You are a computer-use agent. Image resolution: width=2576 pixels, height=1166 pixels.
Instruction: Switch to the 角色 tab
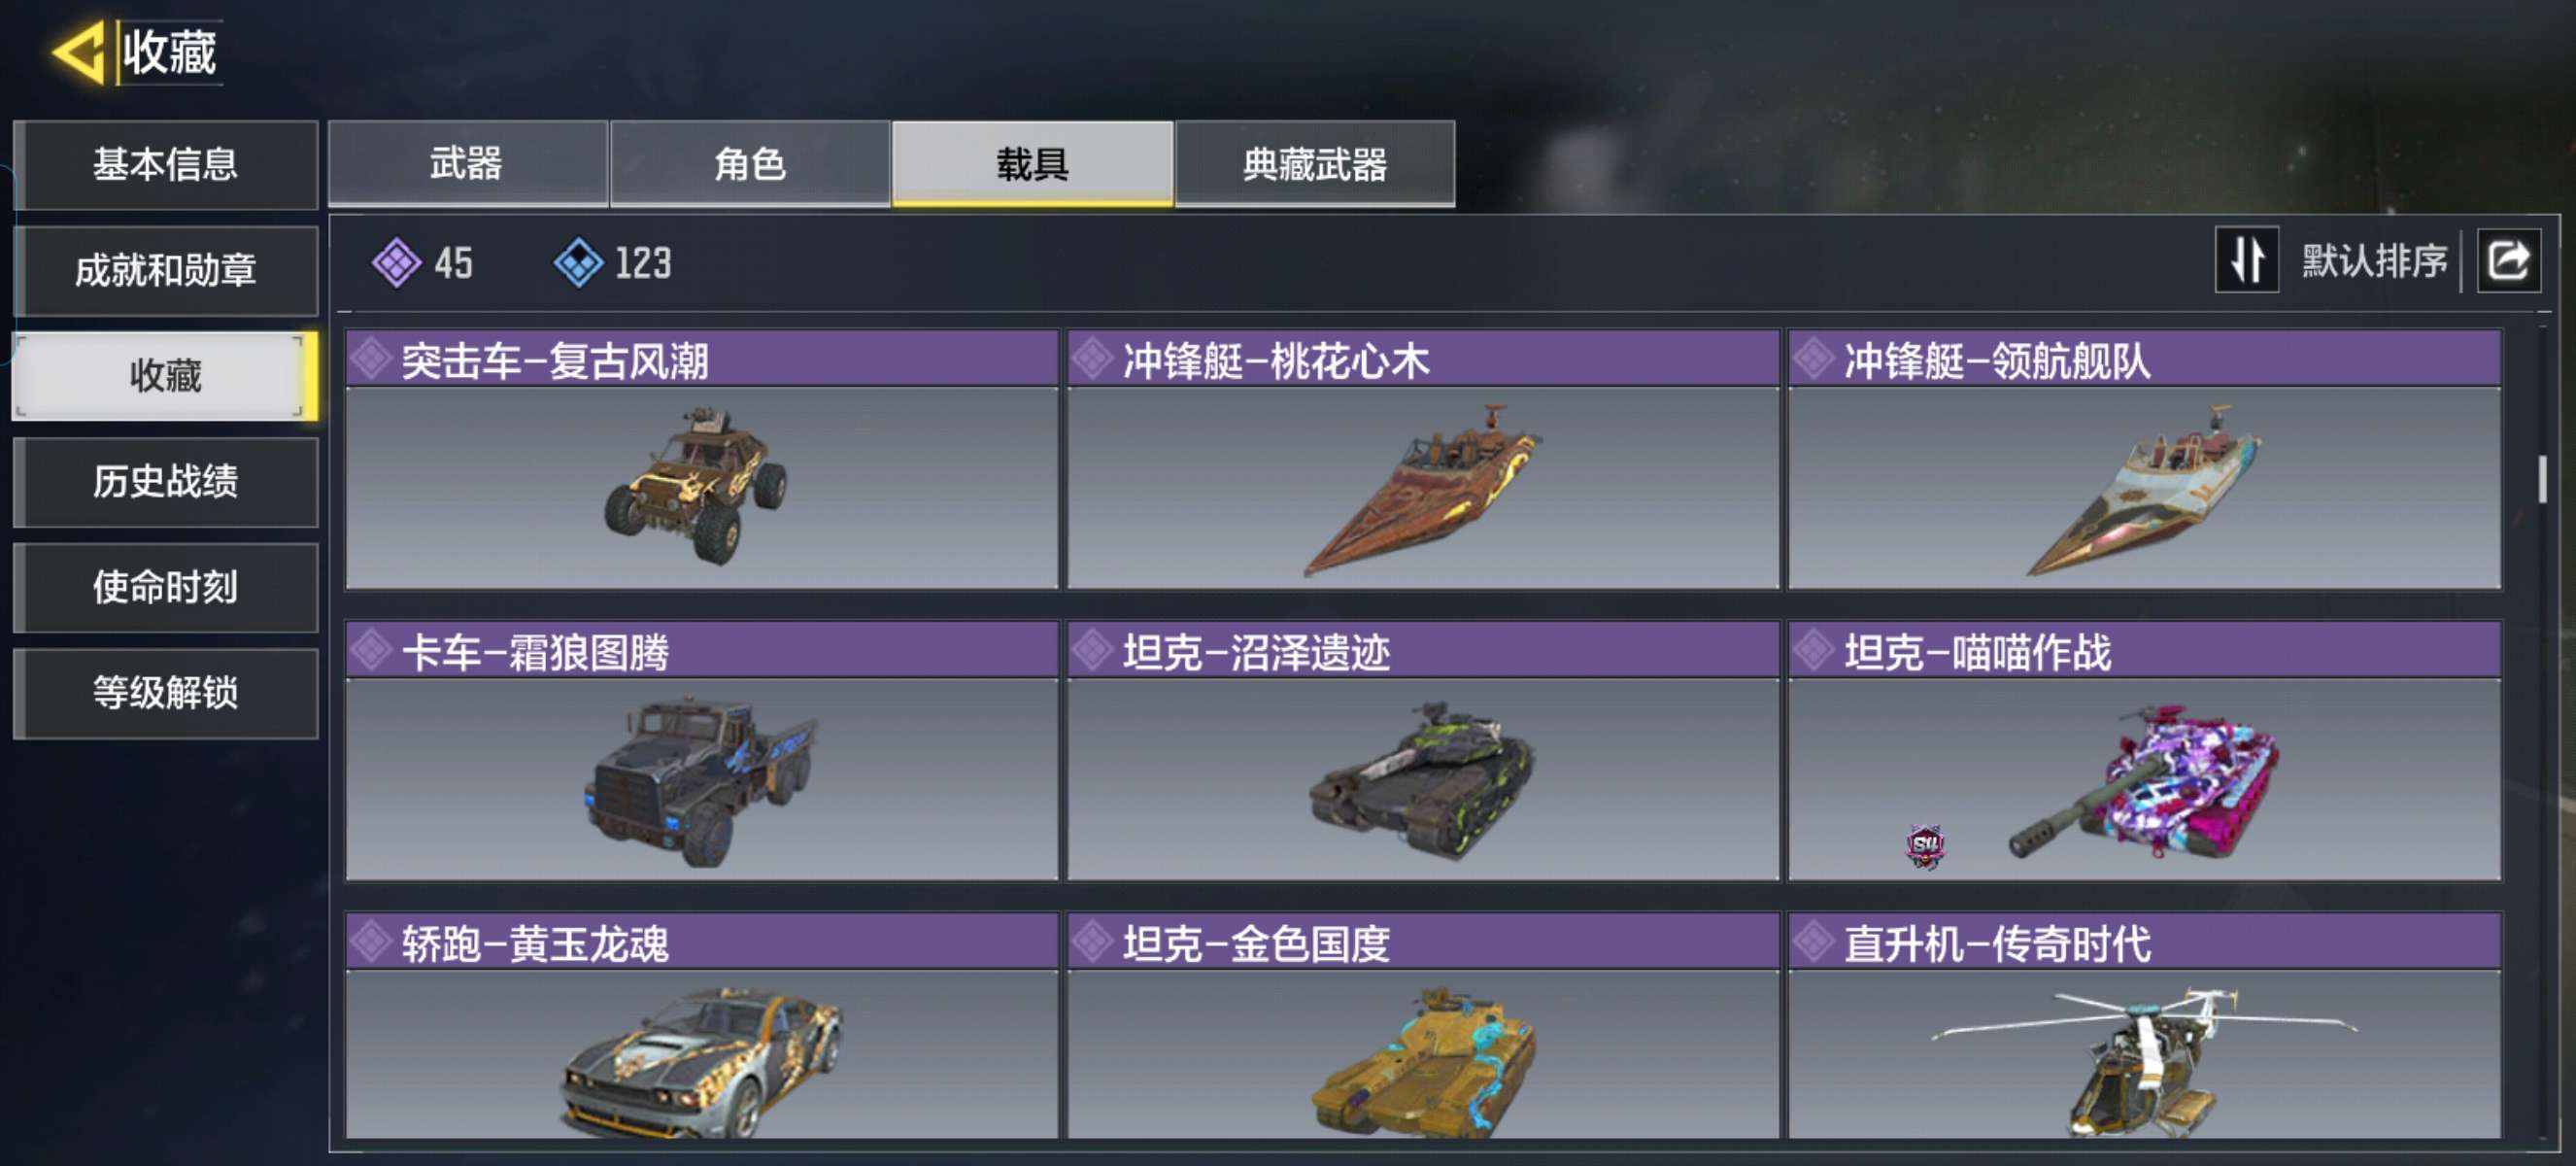(x=750, y=164)
